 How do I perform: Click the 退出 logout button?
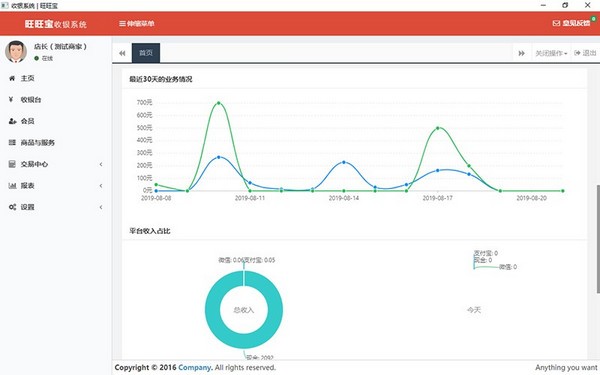585,53
